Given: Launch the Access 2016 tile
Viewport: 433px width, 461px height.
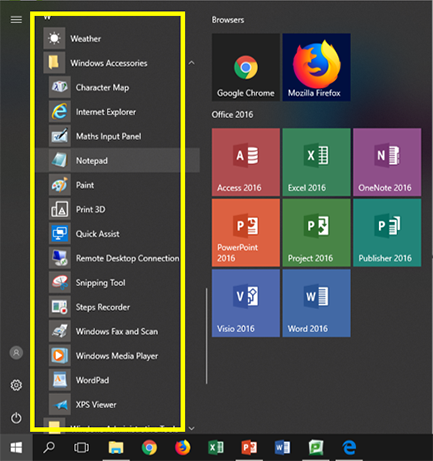Looking at the screenshot, I should click(246, 162).
